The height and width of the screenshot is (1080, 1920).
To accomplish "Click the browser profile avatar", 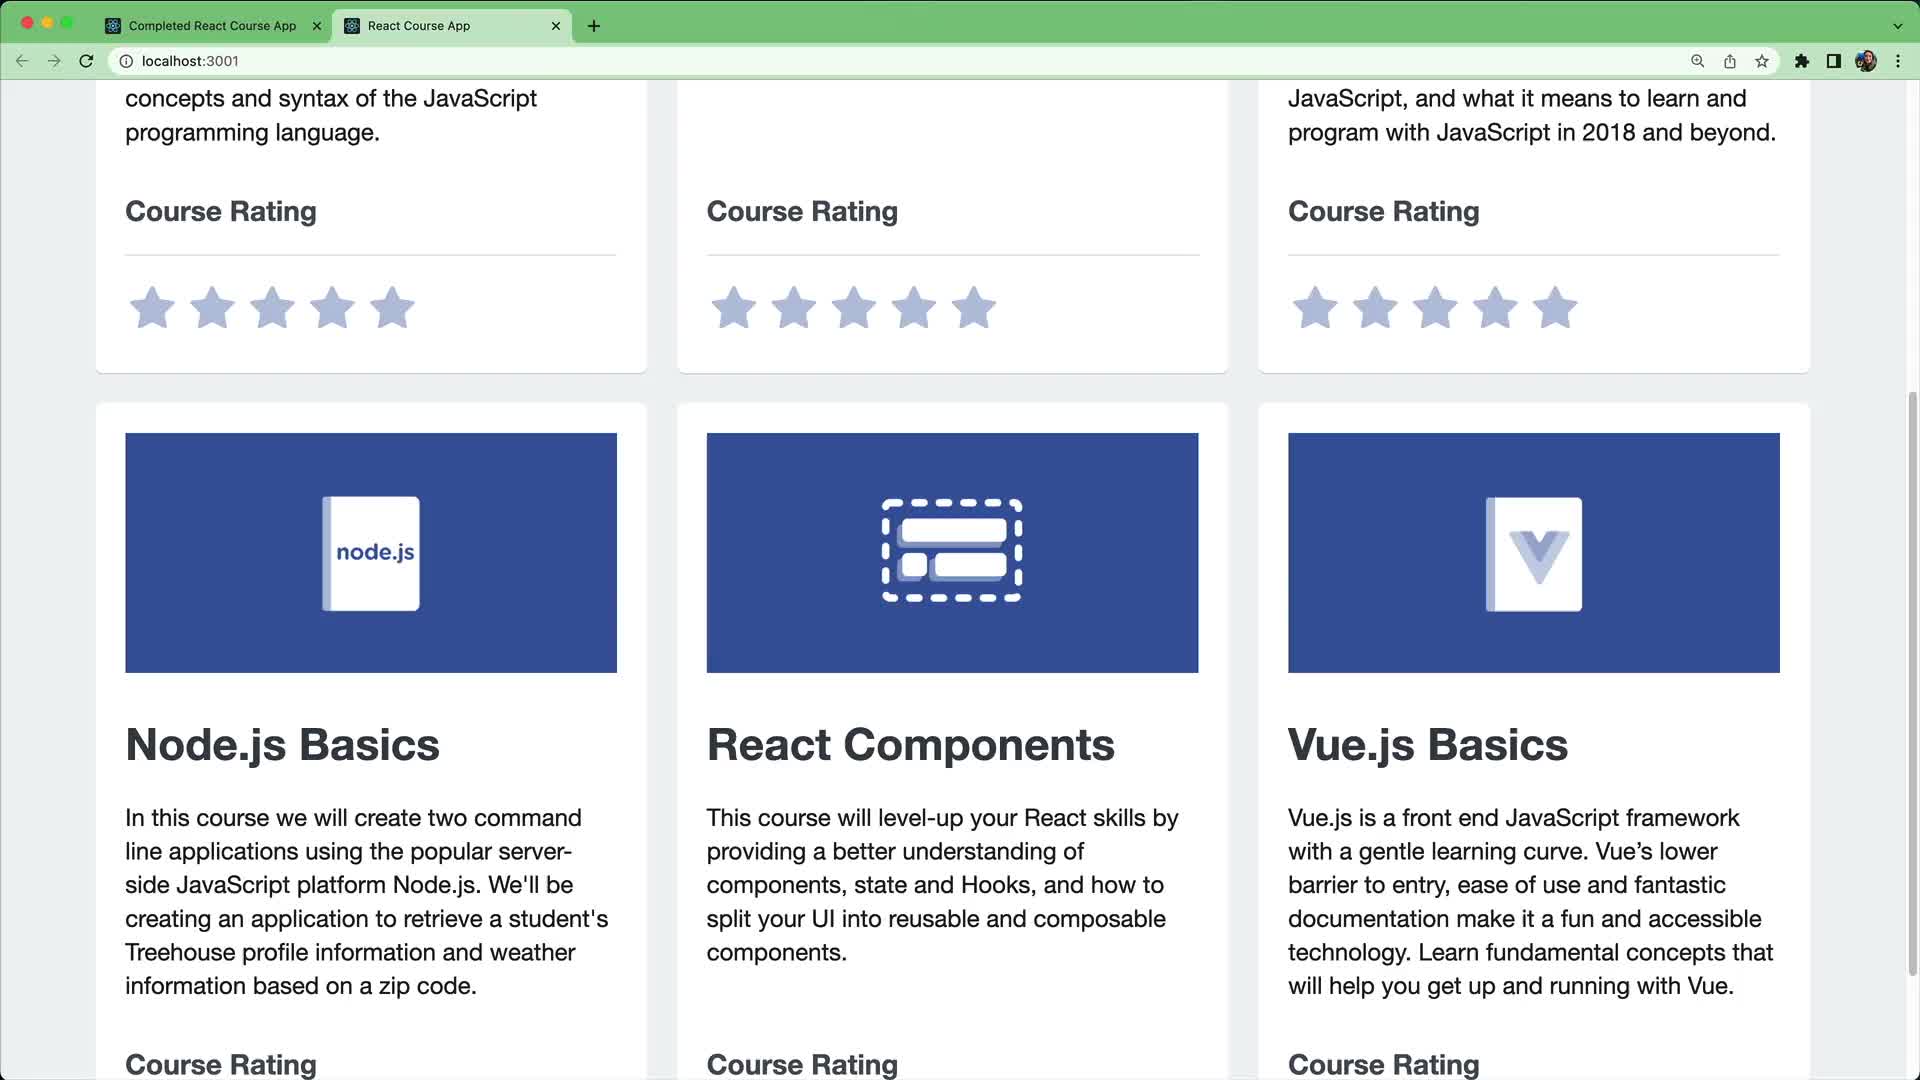I will pos(1866,61).
